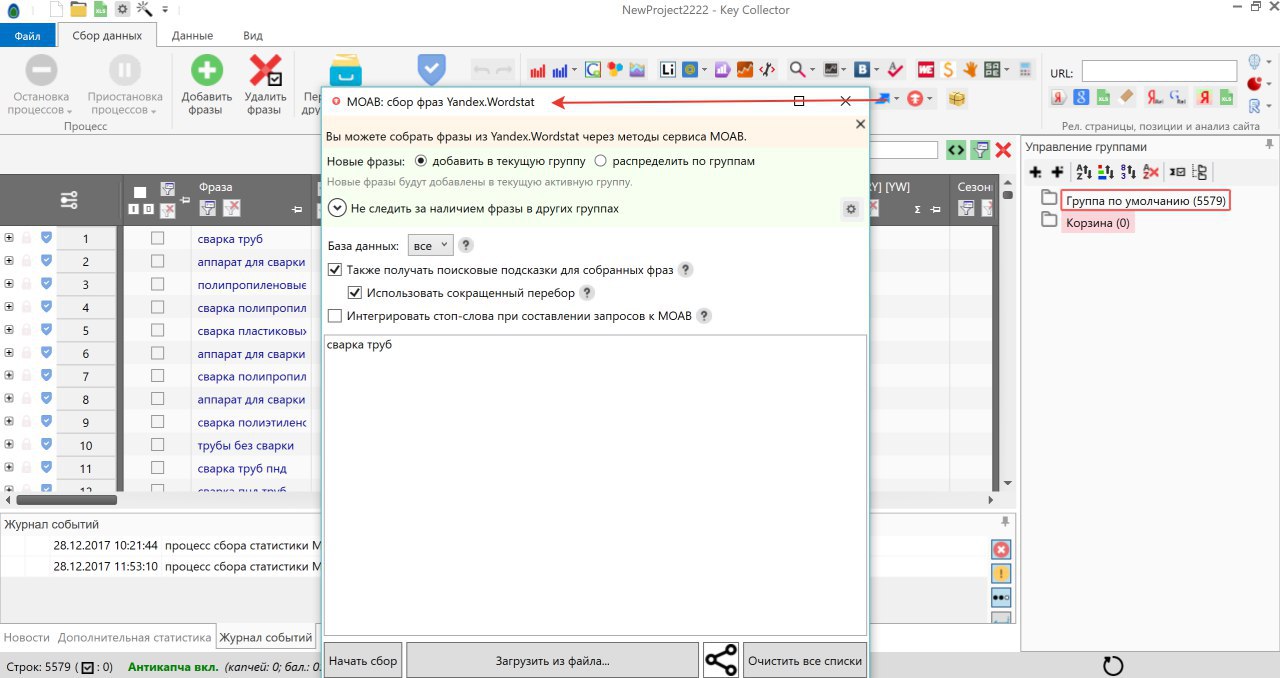Click the Google 'G' statistics icon
The width and height of the screenshot is (1280, 678).
tap(593, 70)
